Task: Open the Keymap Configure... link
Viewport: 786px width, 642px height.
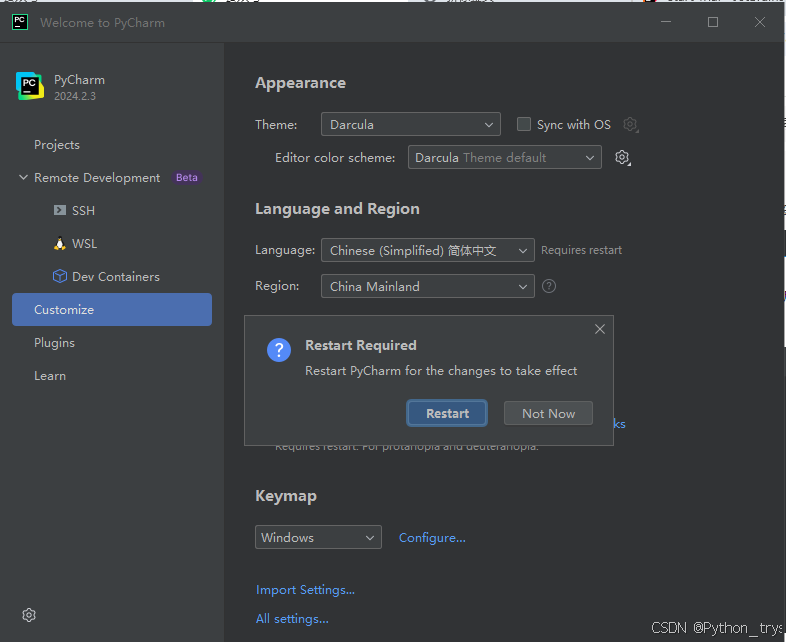Action: pos(432,538)
